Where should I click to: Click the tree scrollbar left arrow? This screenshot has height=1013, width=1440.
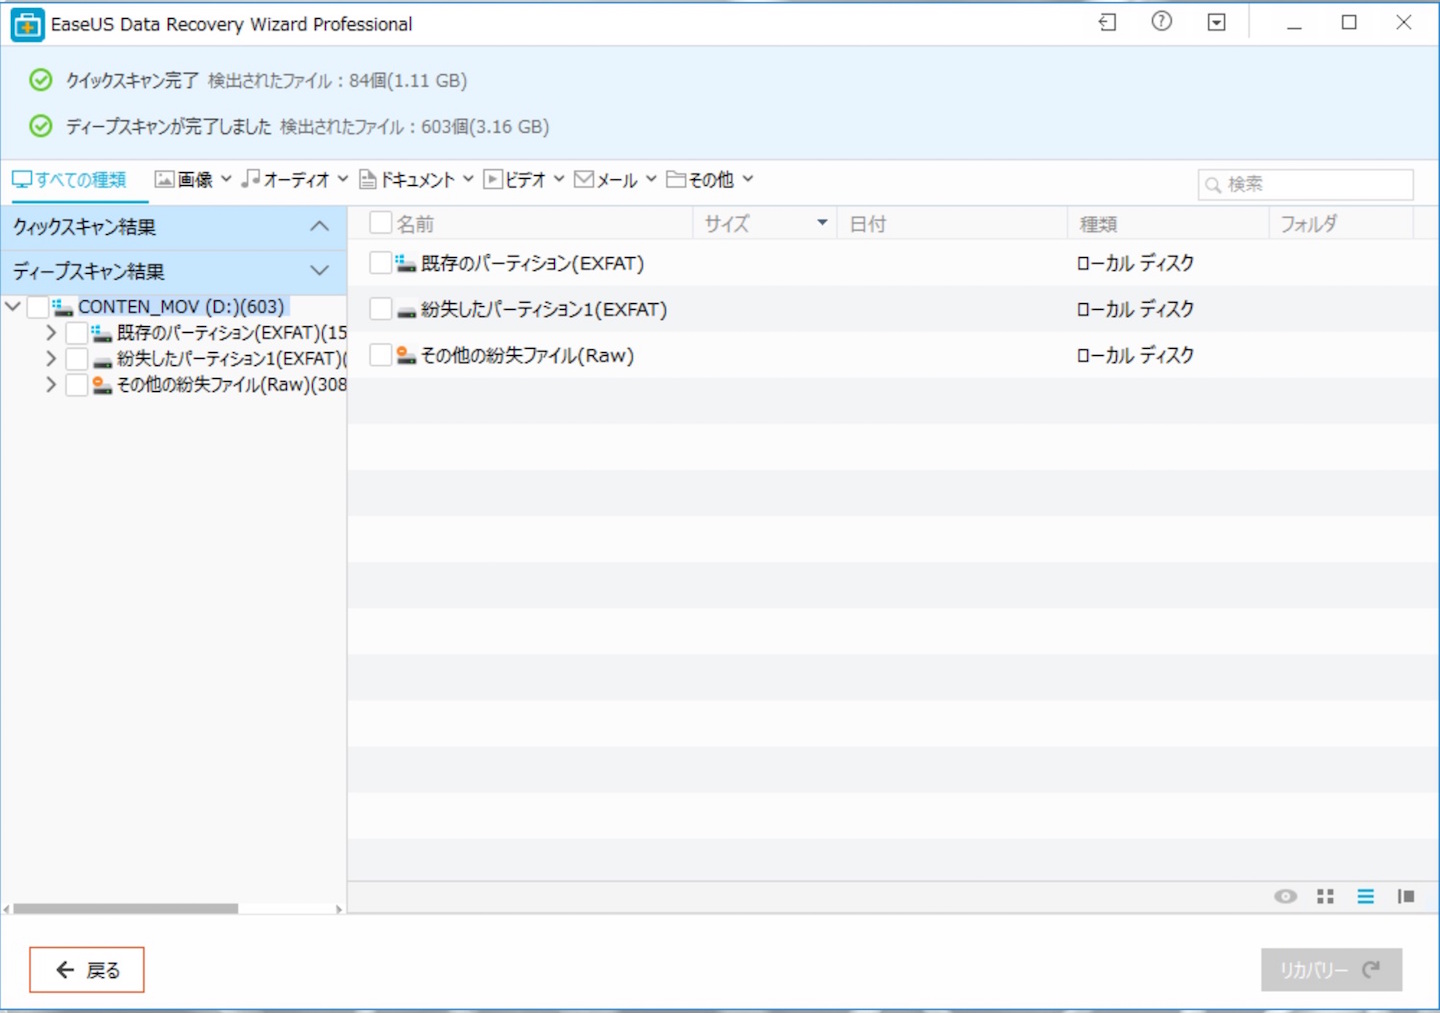(7, 909)
